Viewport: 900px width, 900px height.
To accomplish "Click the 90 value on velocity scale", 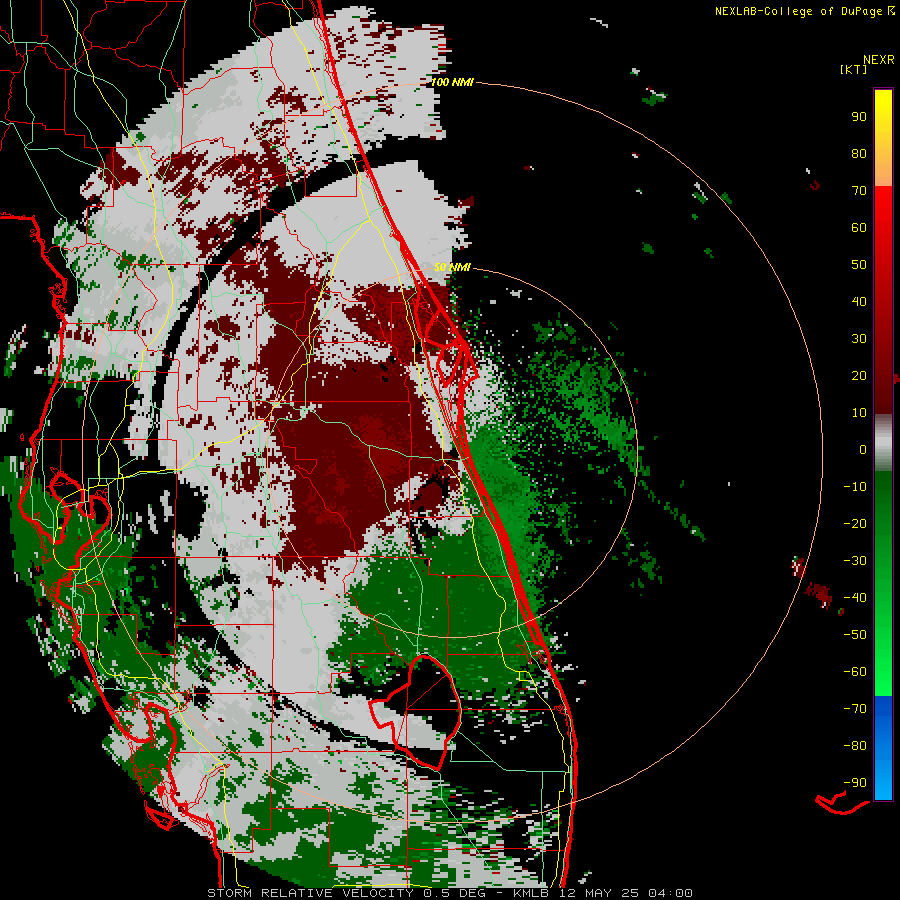I will (x=859, y=117).
